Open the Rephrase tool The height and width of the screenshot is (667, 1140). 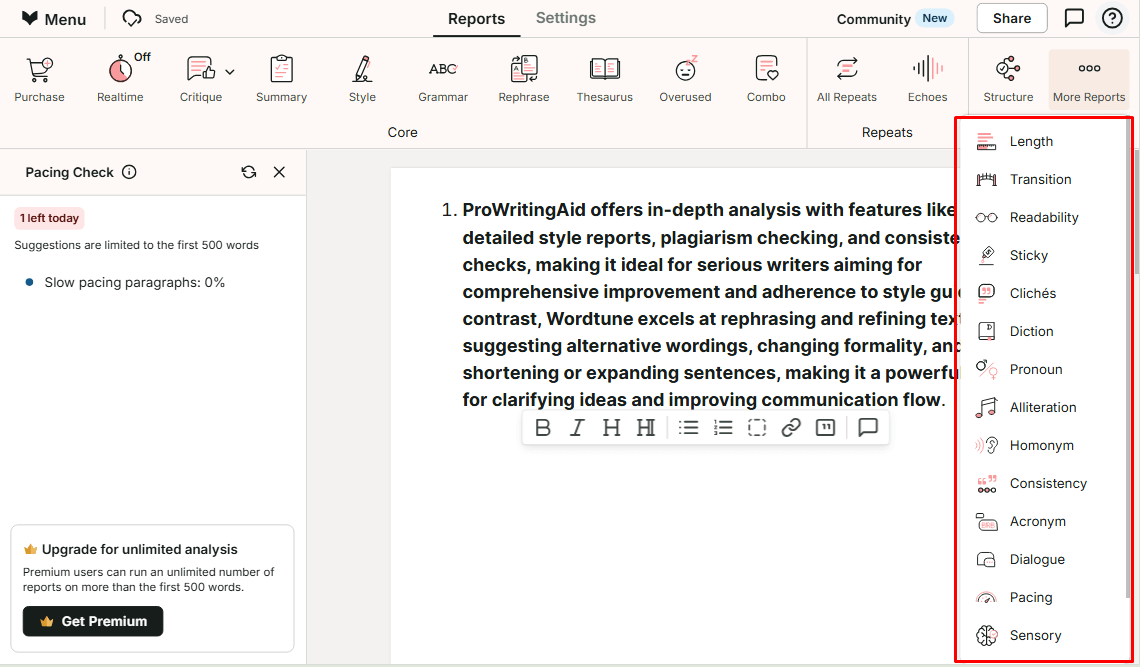click(523, 80)
